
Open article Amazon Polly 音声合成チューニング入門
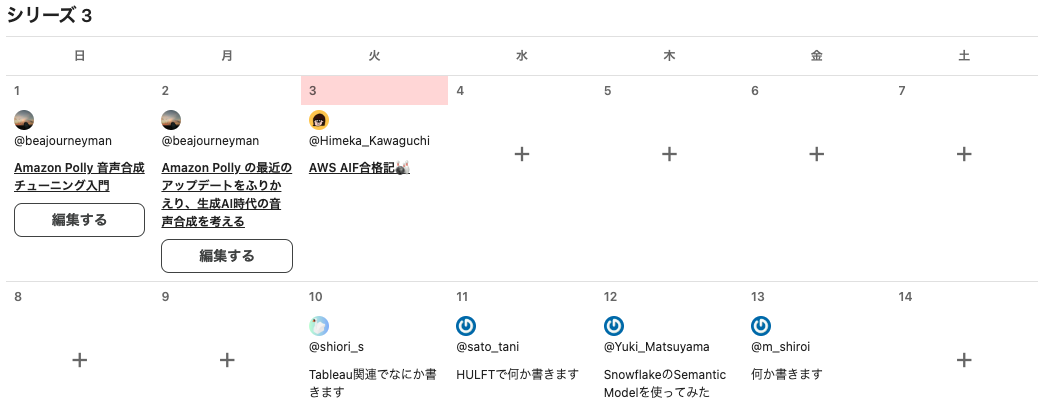[x=62, y=177]
